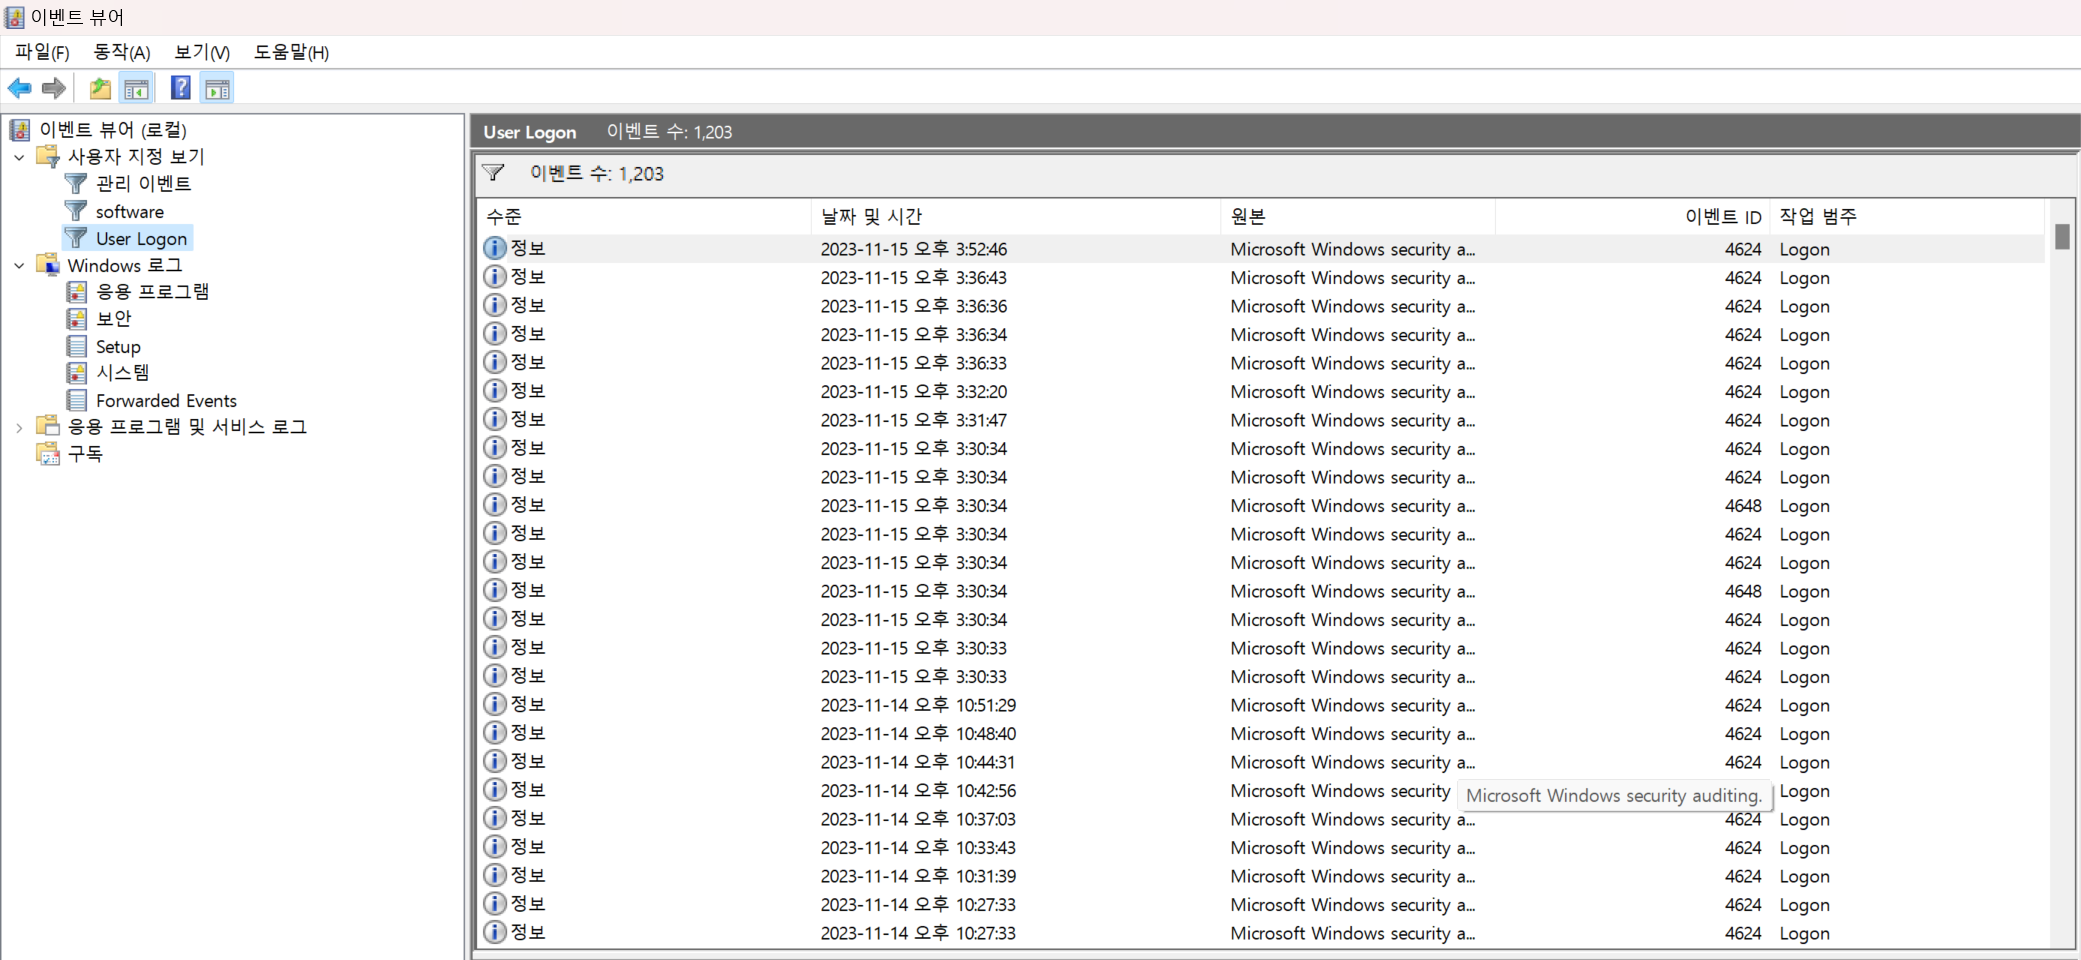The image size is (2081, 960).
Task: Select the event logged at 오후 10:31:39
Action: point(1262,876)
